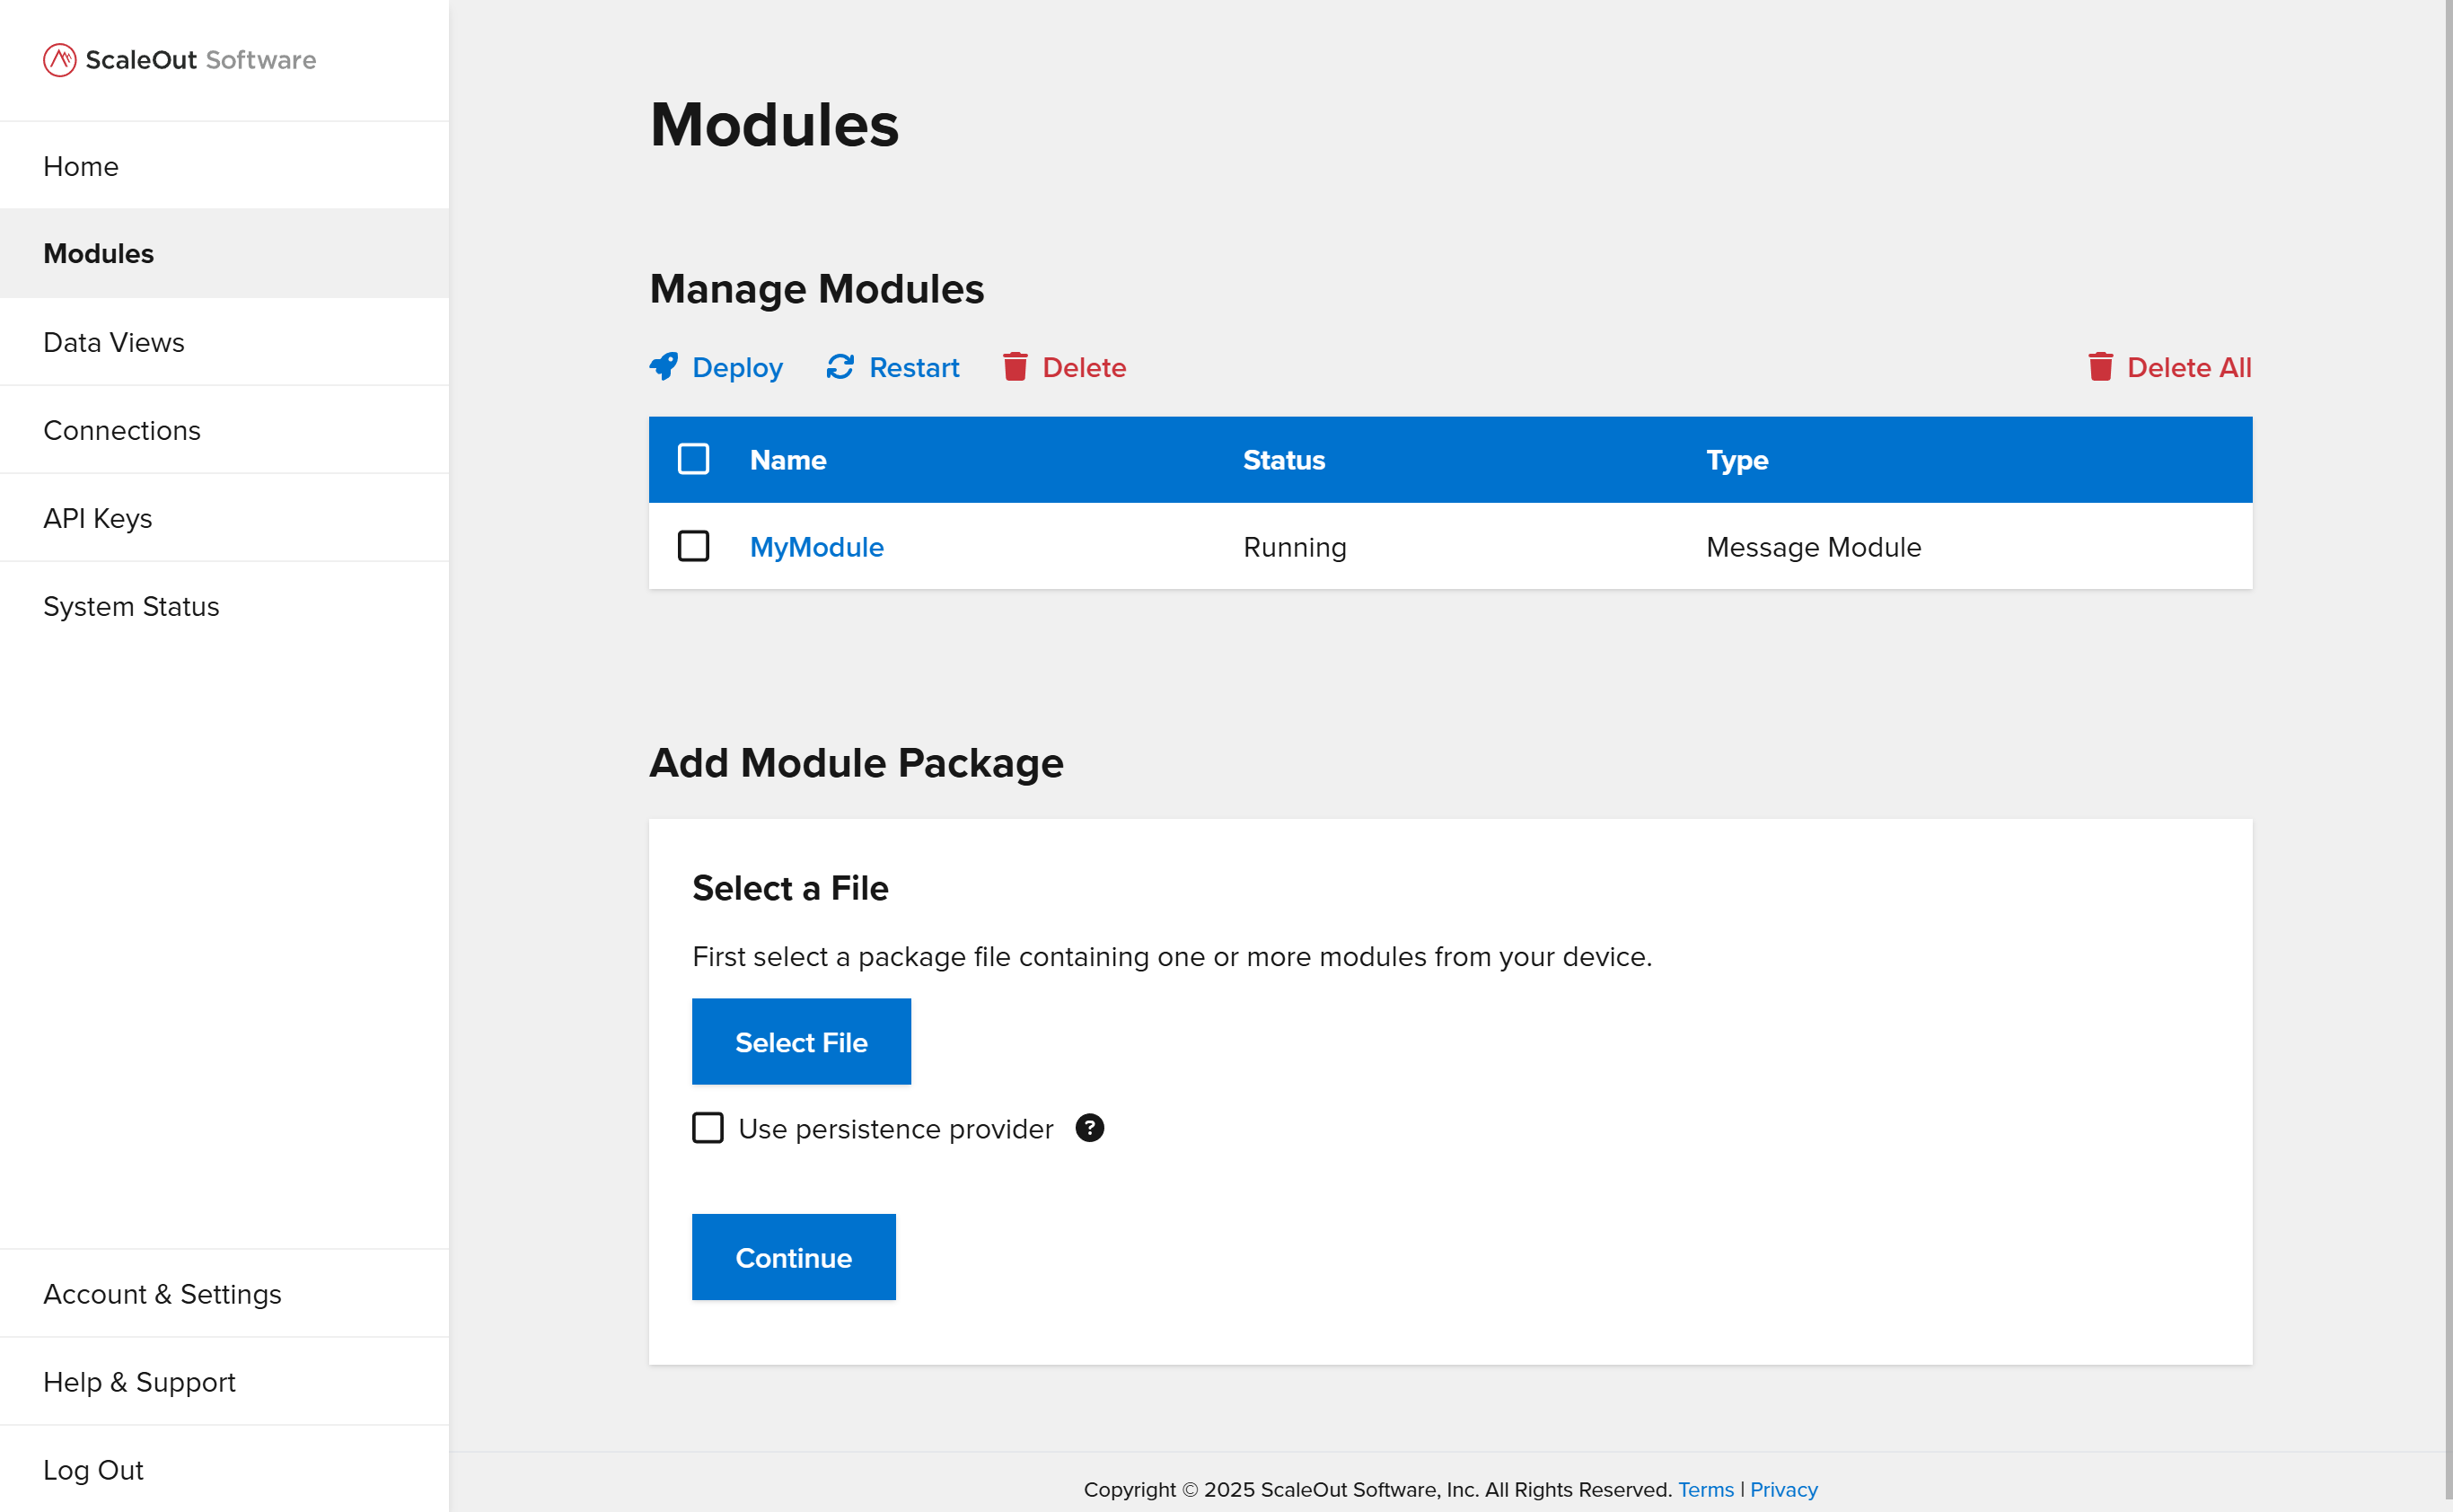Click the Message Module type cell

point(1813,547)
